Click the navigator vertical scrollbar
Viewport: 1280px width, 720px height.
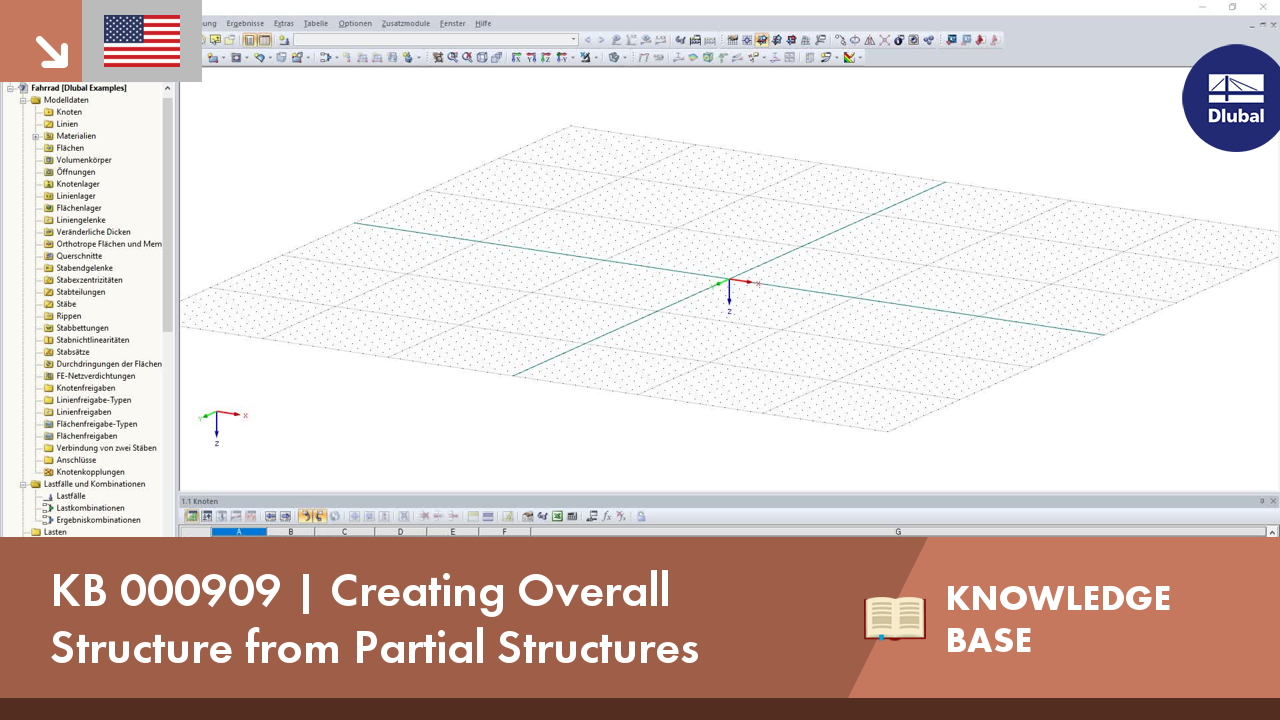coord(168,215)
